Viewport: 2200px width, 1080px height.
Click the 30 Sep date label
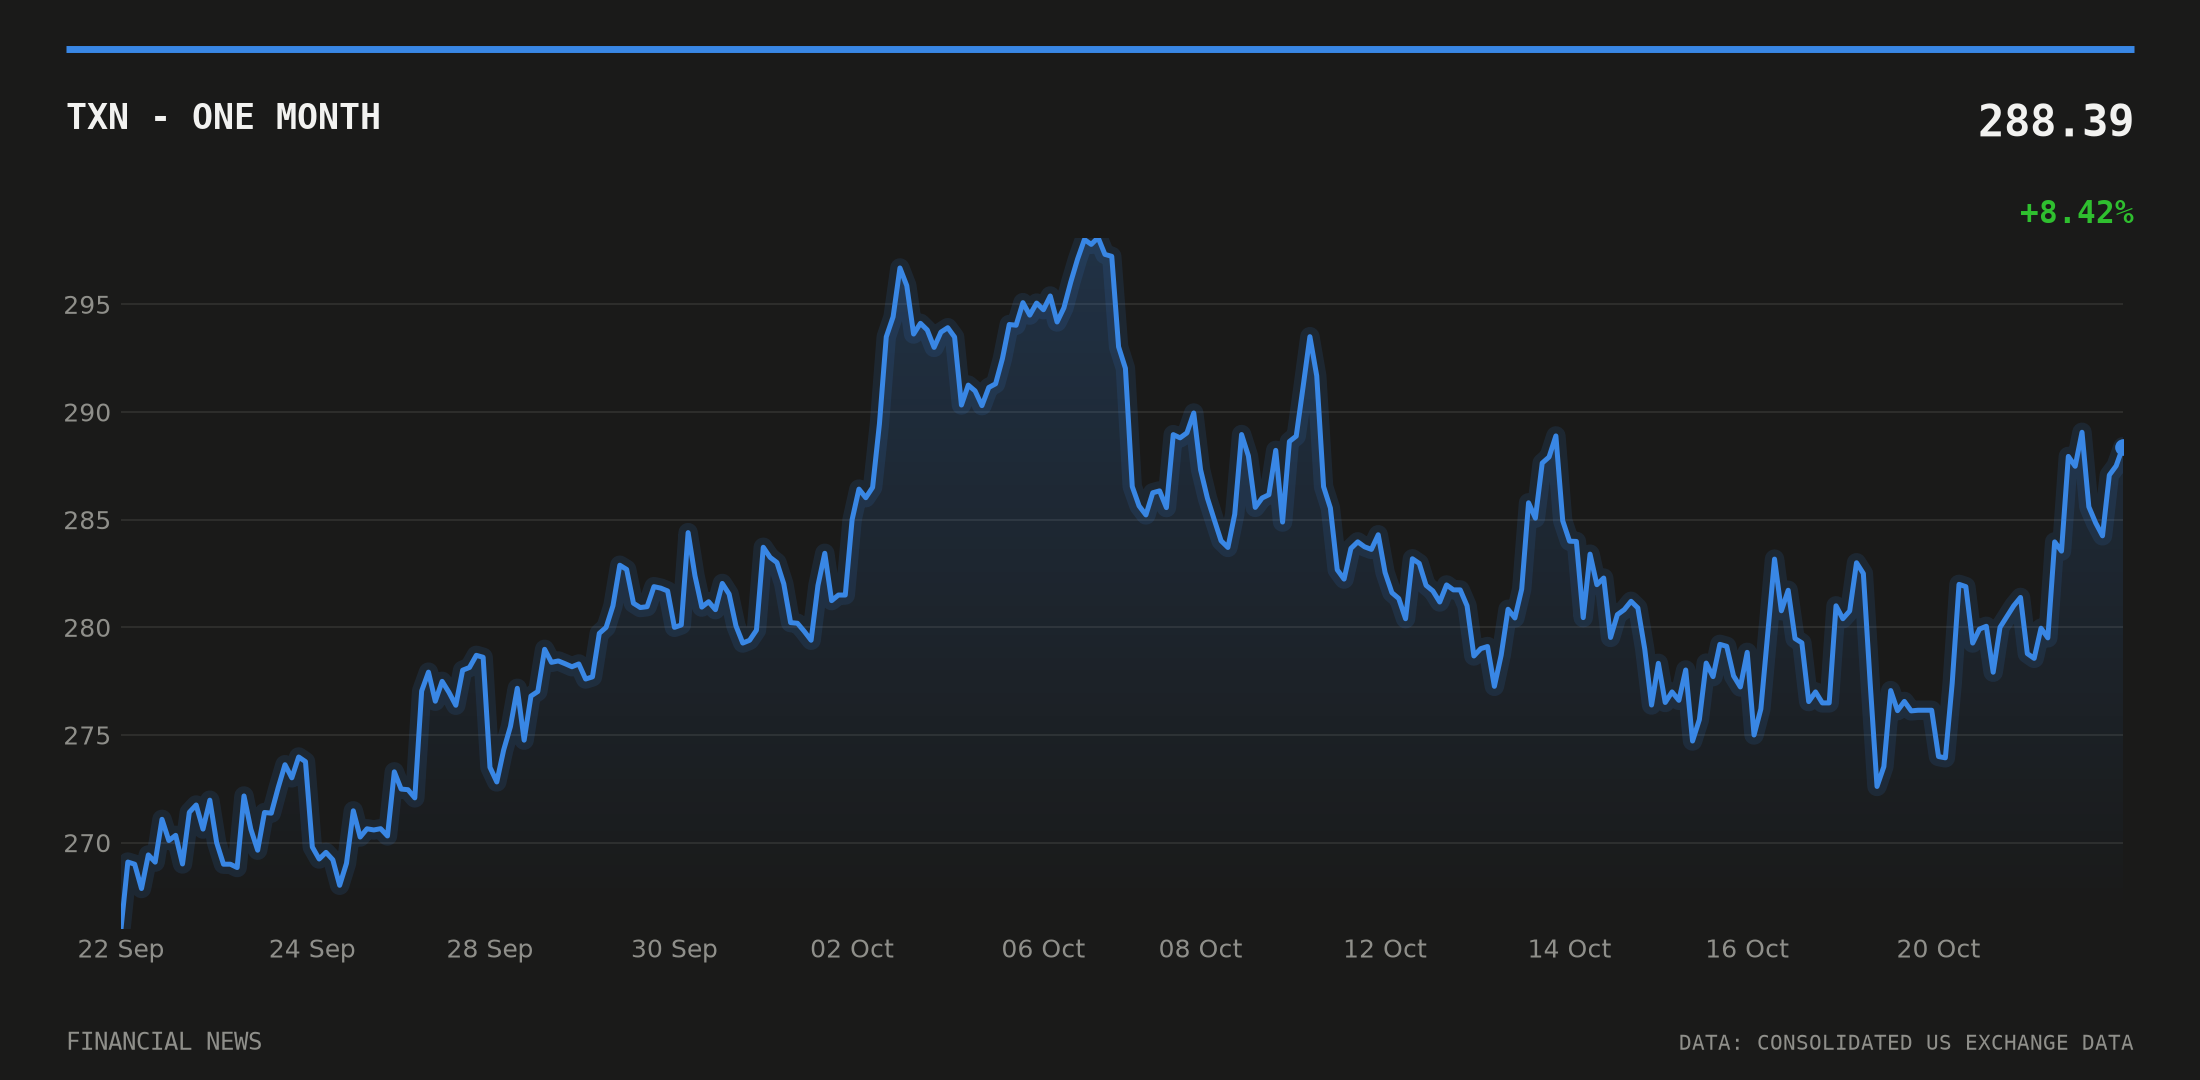pos(674,949)
